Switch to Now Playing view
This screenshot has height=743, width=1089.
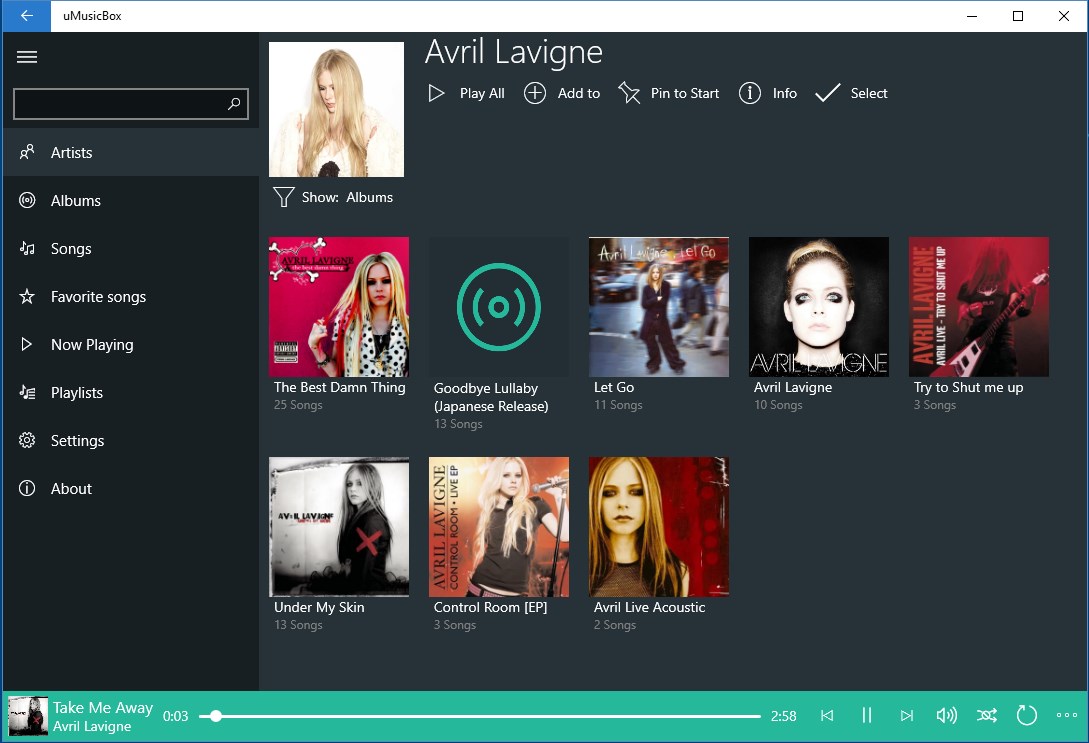[131, 344]
